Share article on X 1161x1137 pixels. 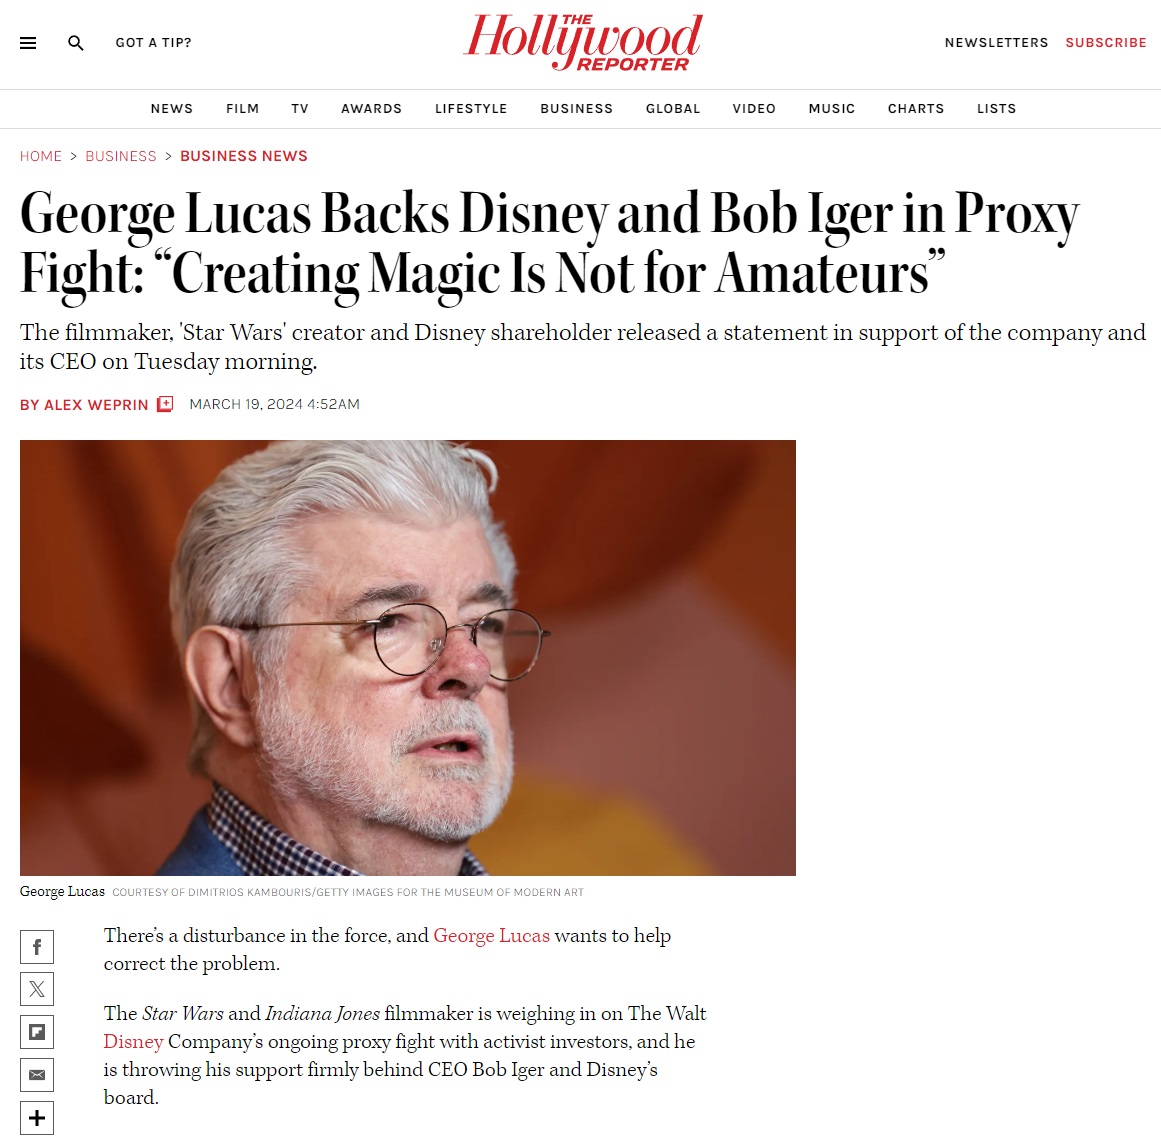coord(37,989)
